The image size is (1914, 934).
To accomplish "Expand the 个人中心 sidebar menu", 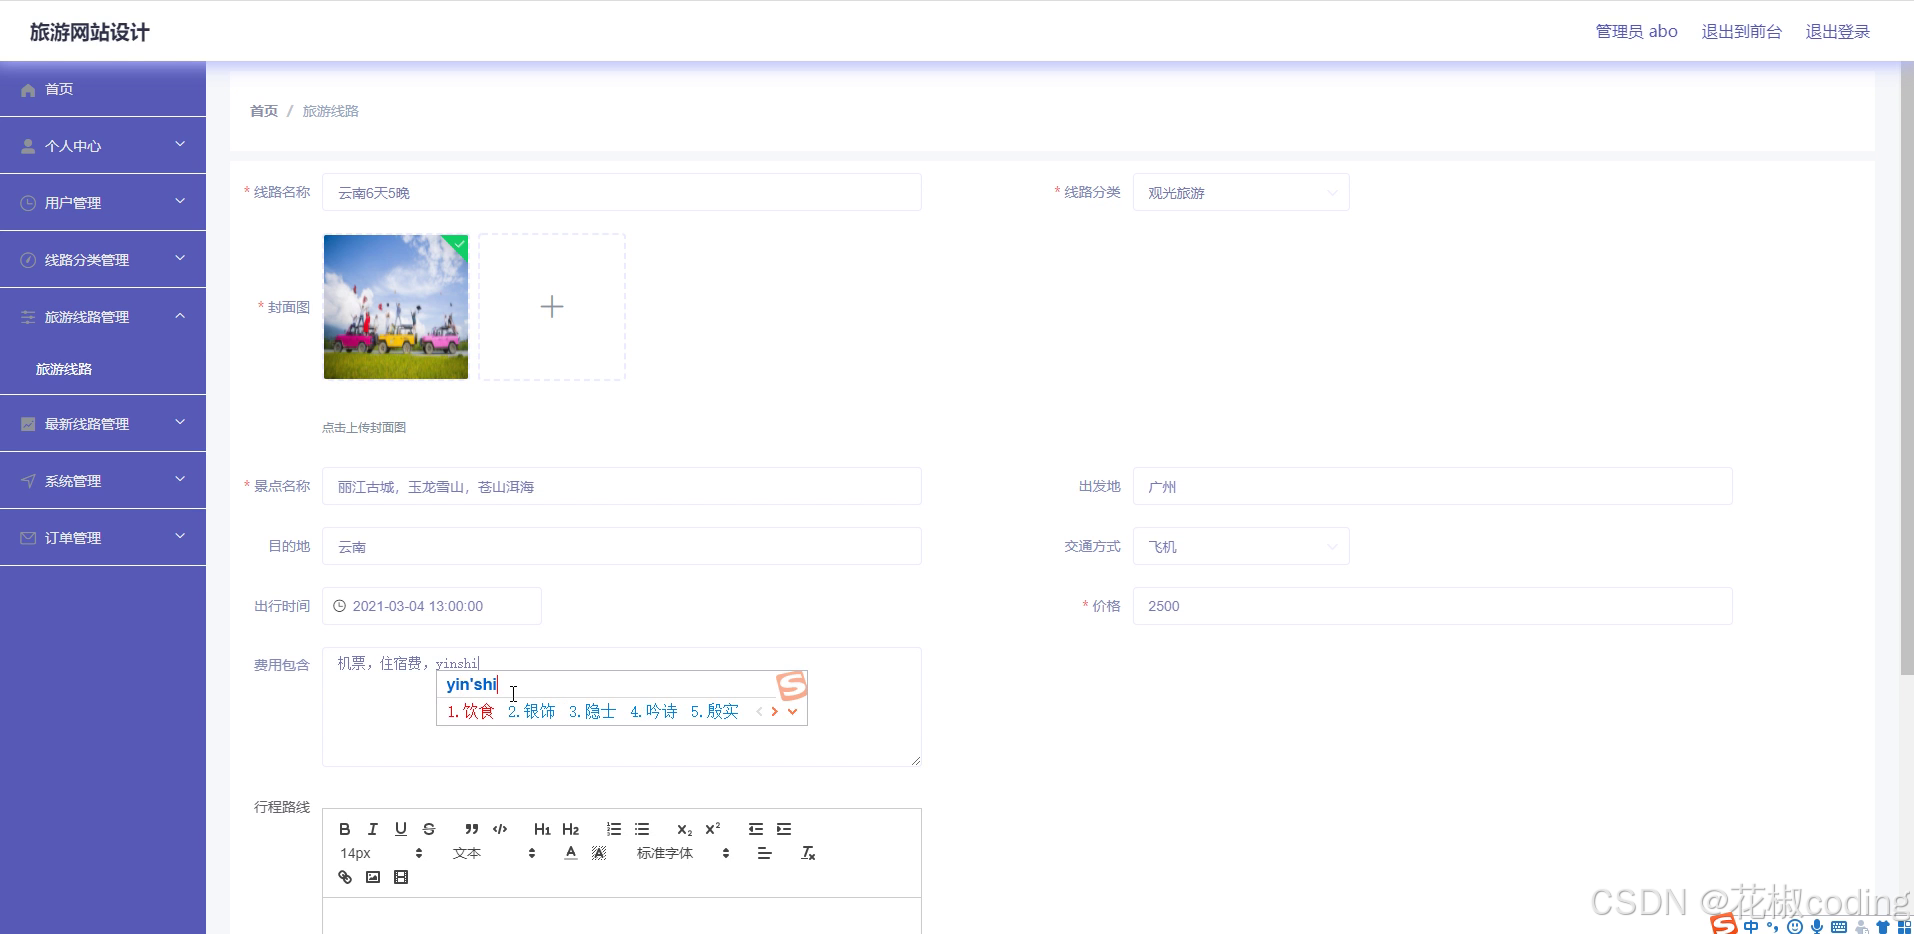I will [x=103, y=145].
